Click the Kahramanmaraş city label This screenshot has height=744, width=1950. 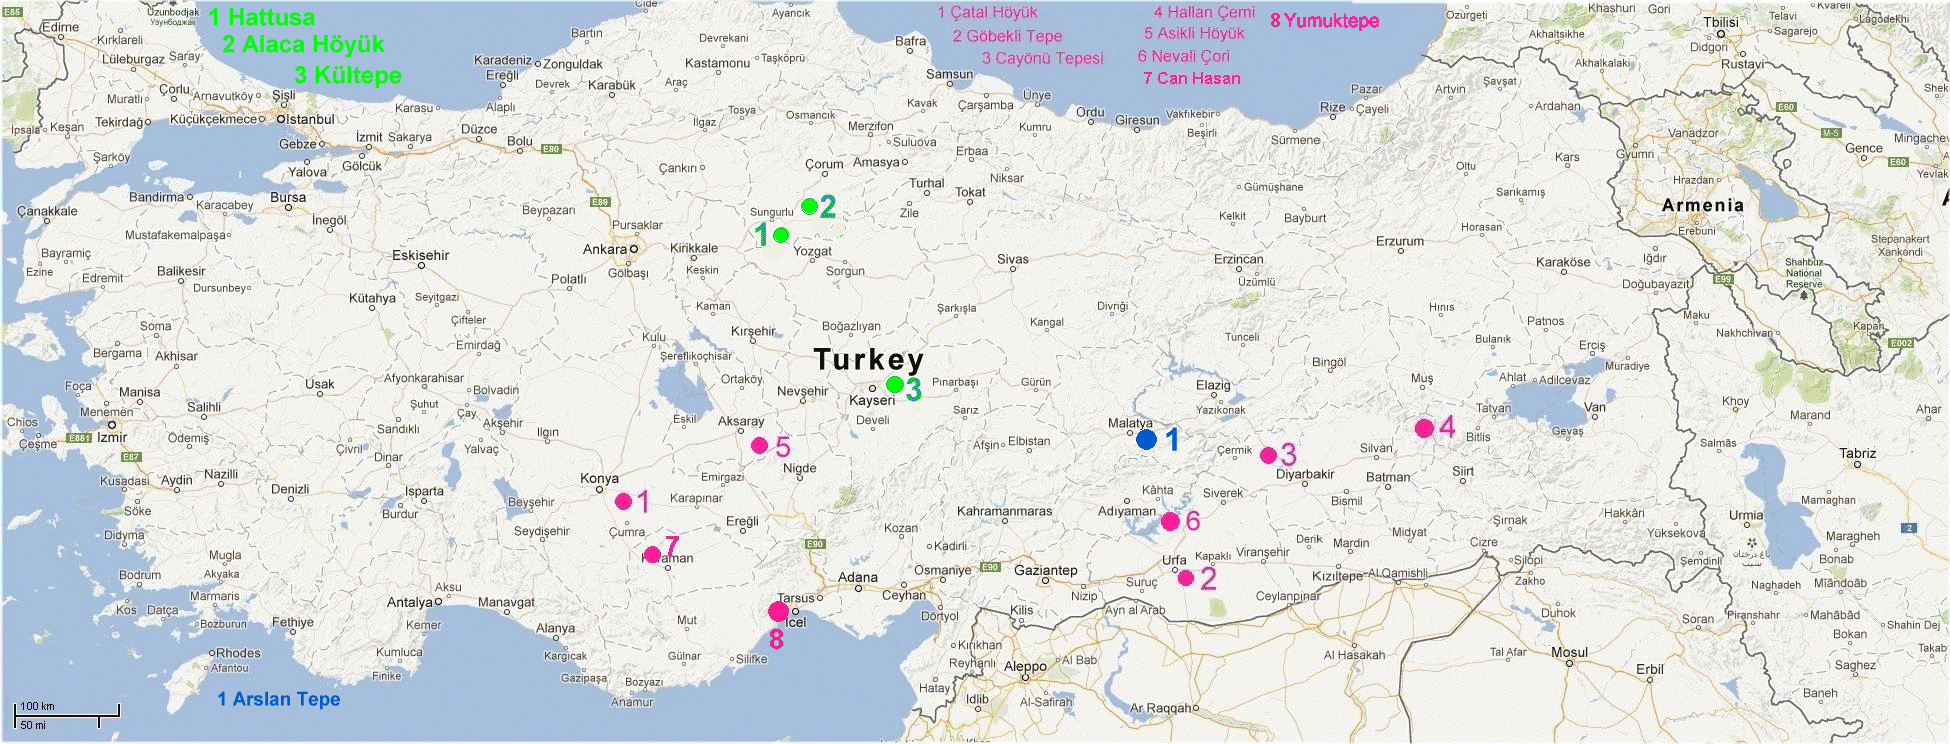click(x=1004, y=511)
